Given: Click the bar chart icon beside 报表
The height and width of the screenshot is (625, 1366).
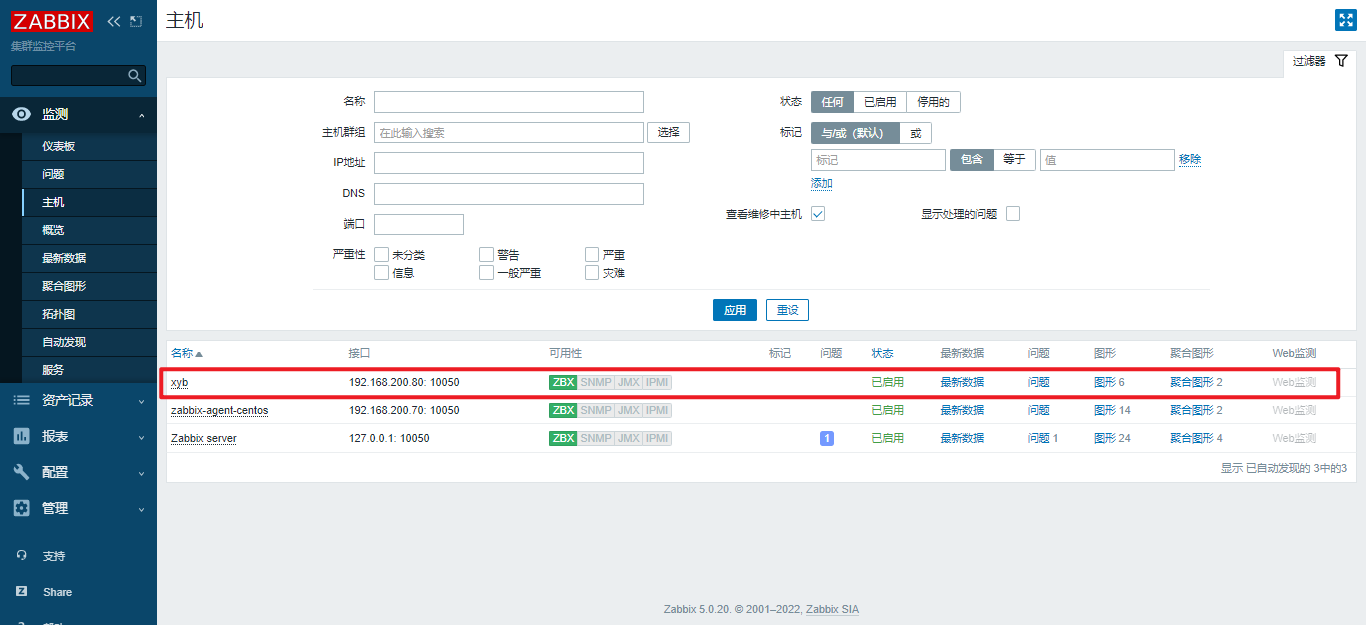Looking at the screenshot, I should (21, 436).
